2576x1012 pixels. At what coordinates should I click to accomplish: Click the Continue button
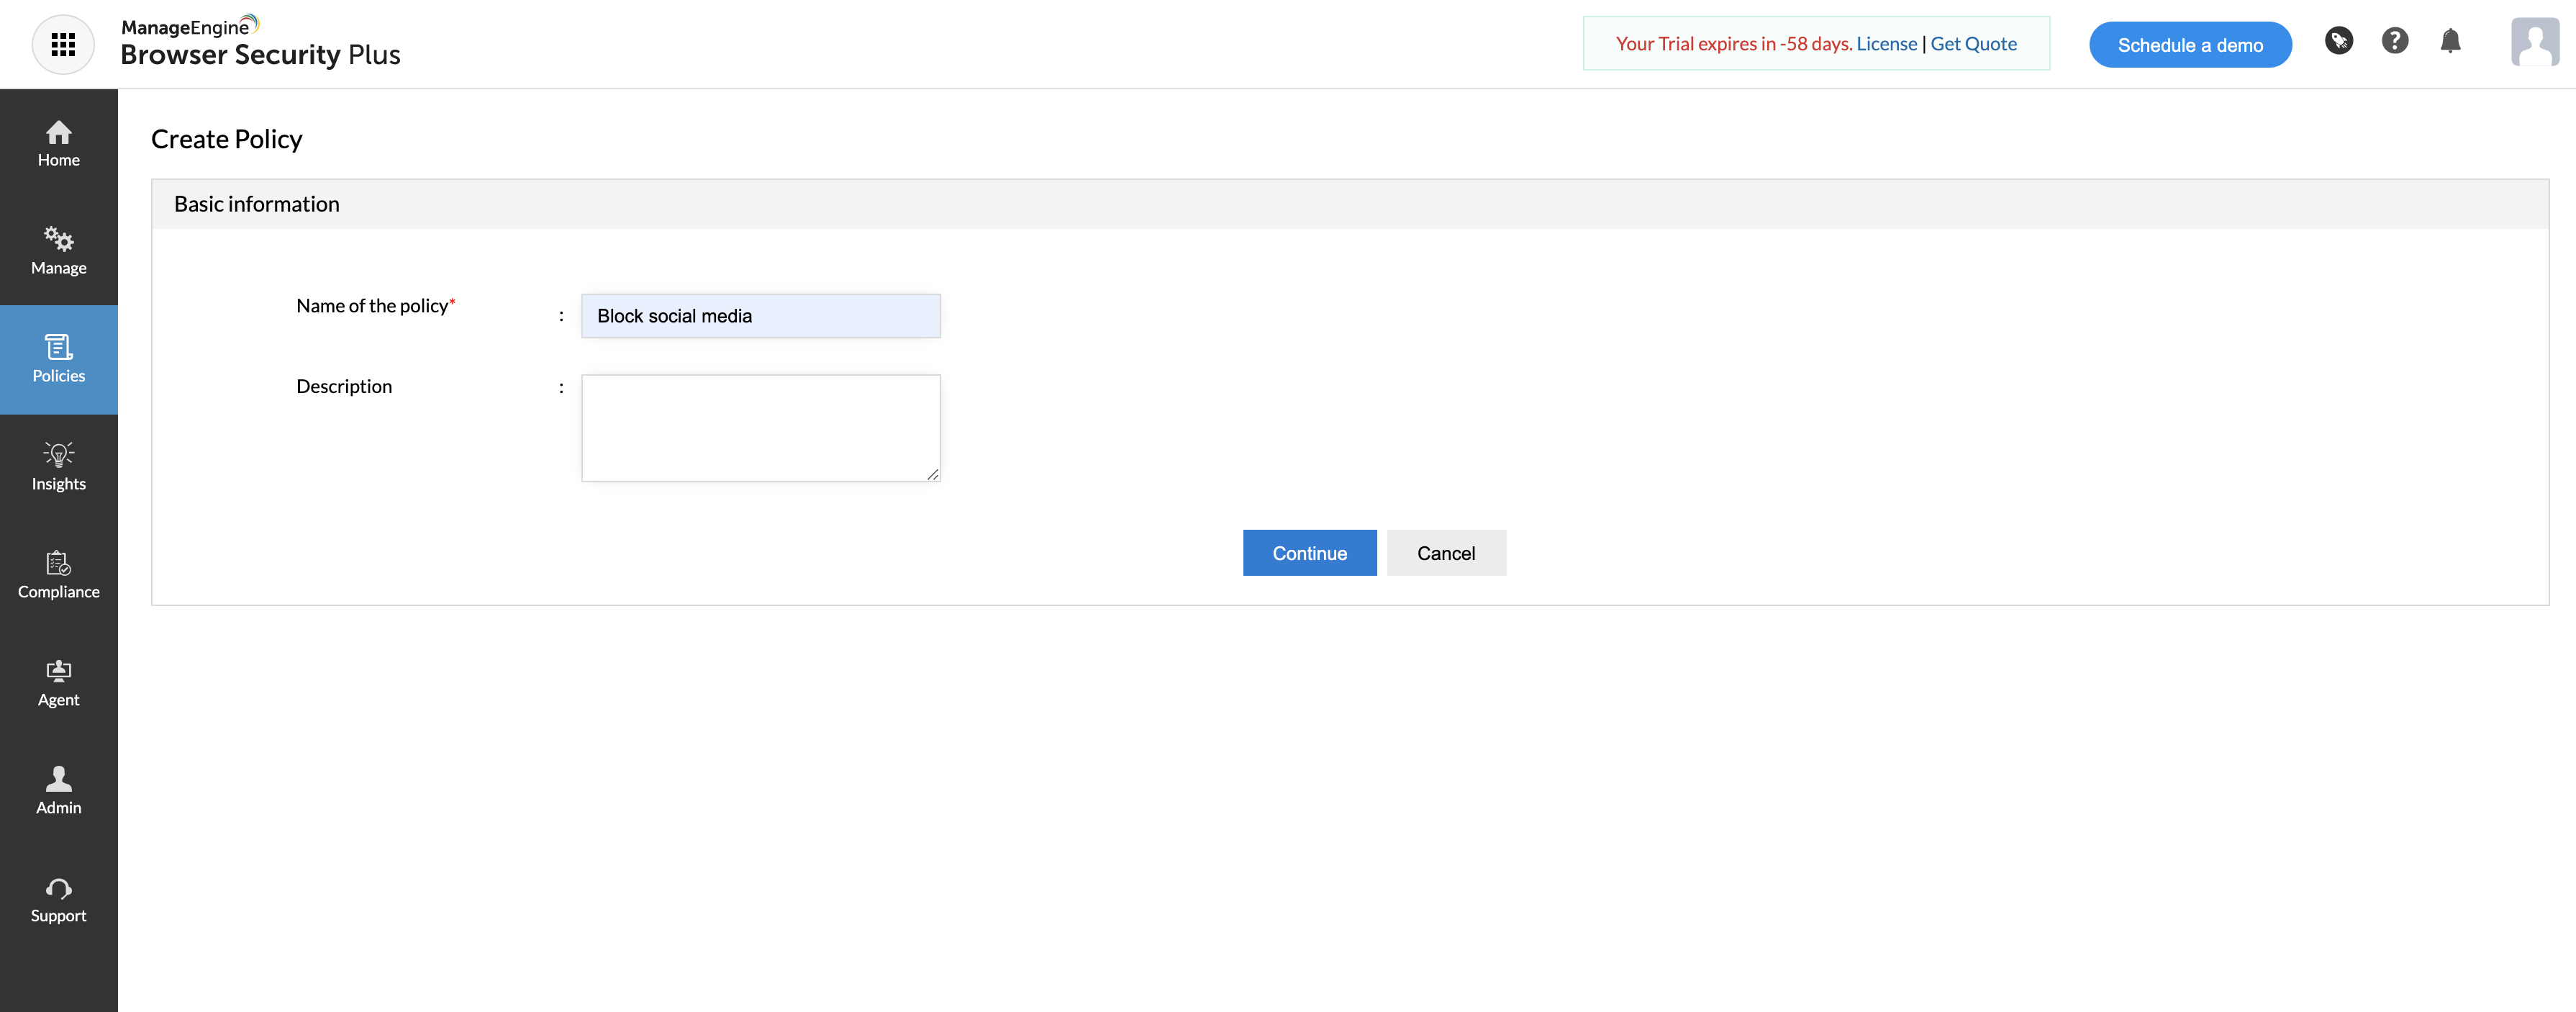pos(1308,553)
